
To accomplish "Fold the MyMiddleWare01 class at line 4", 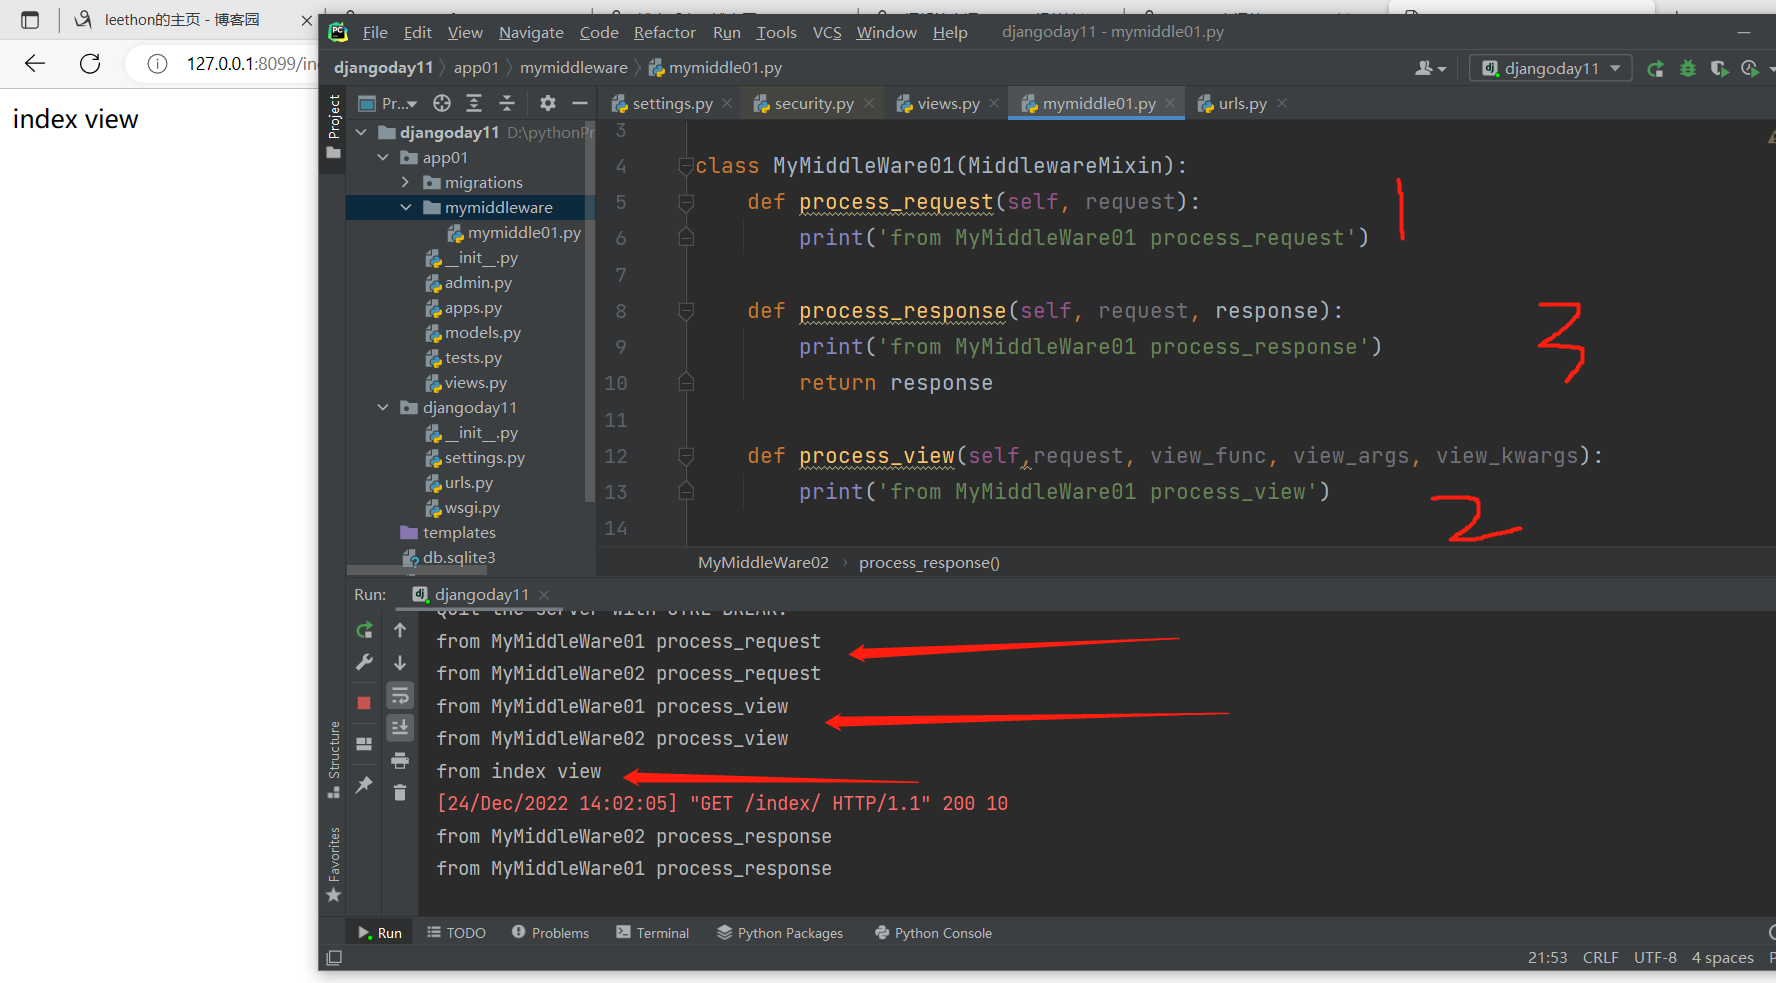I will [x=686, y=166].
